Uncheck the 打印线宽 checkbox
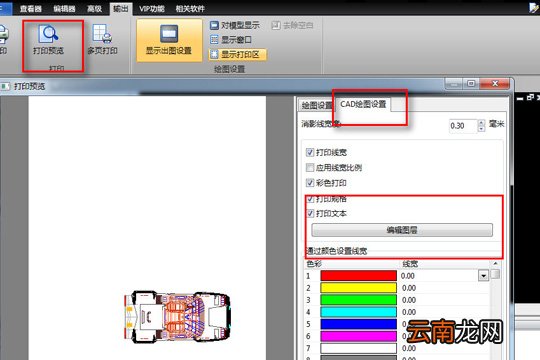Viewport: 540px width, 360px height. (x=310, y=152)
